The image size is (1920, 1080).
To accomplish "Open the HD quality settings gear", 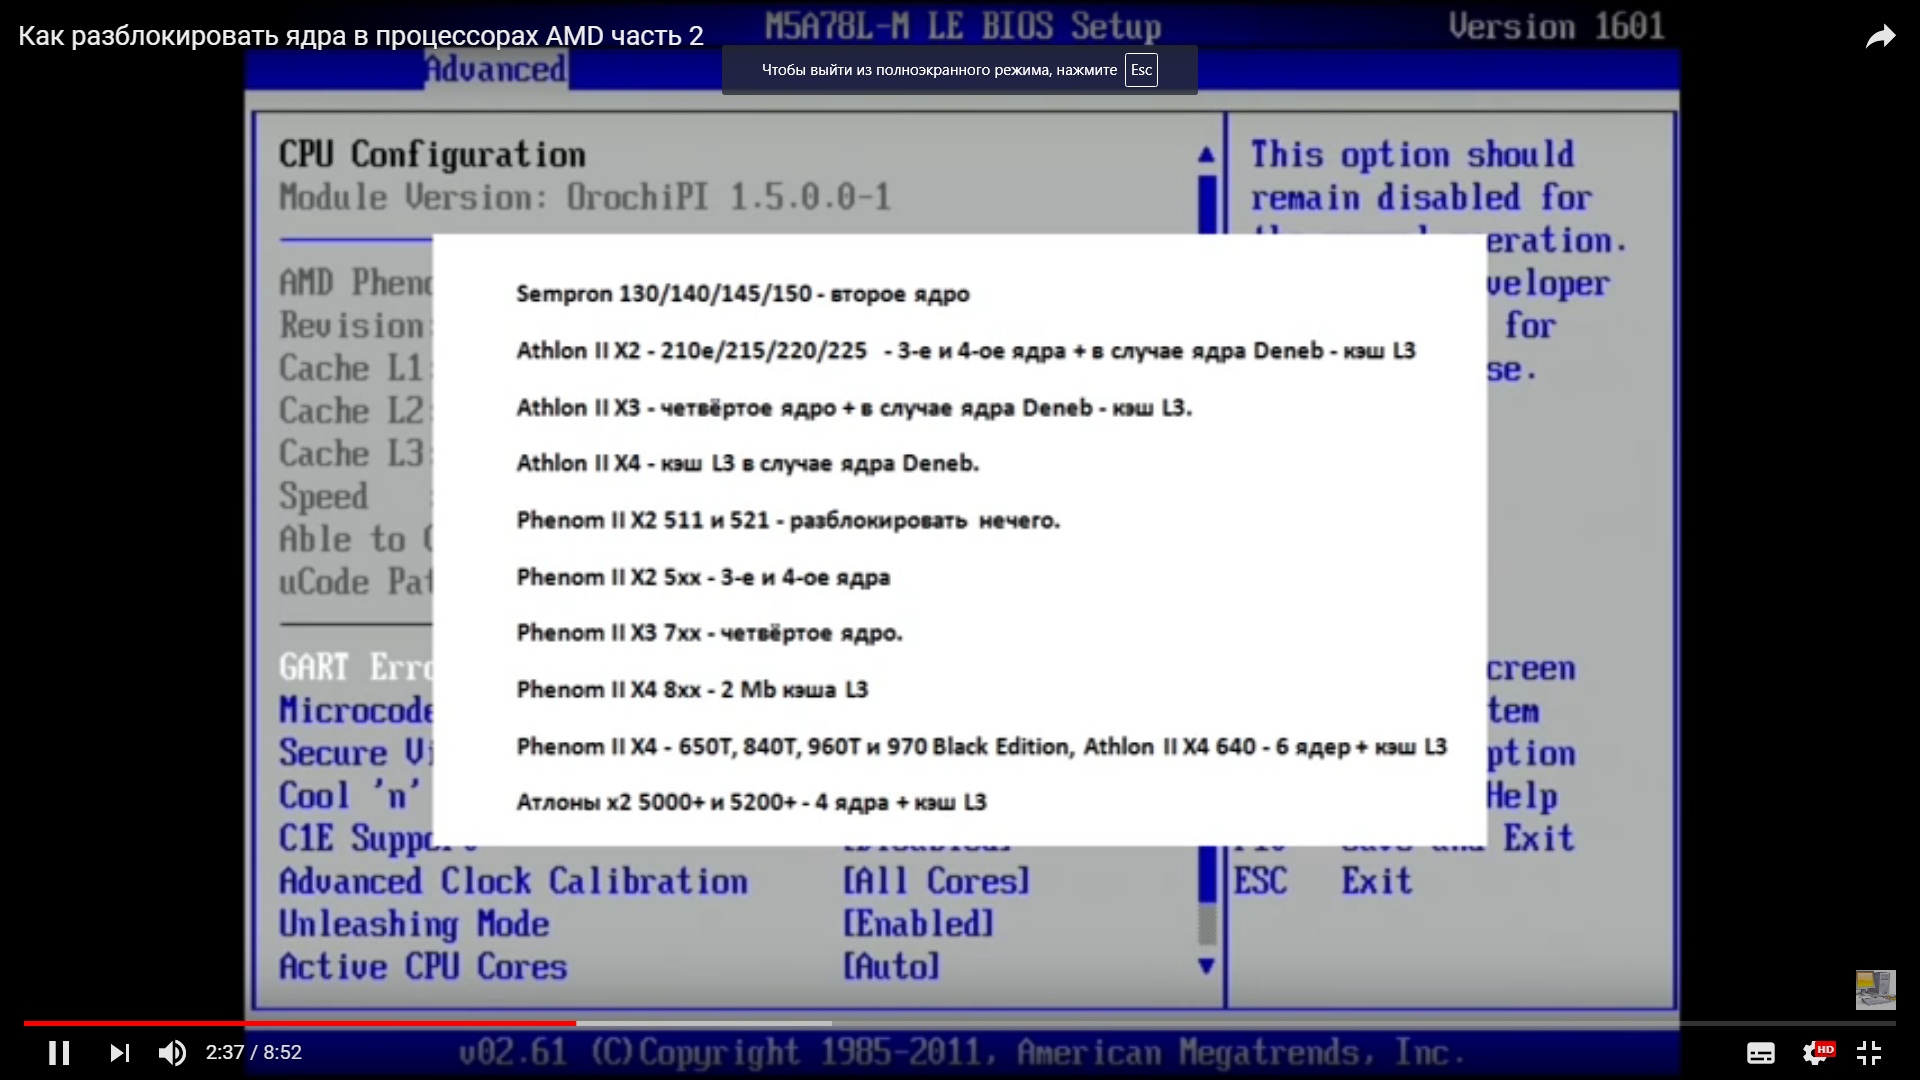I will pos(1816,1052).
